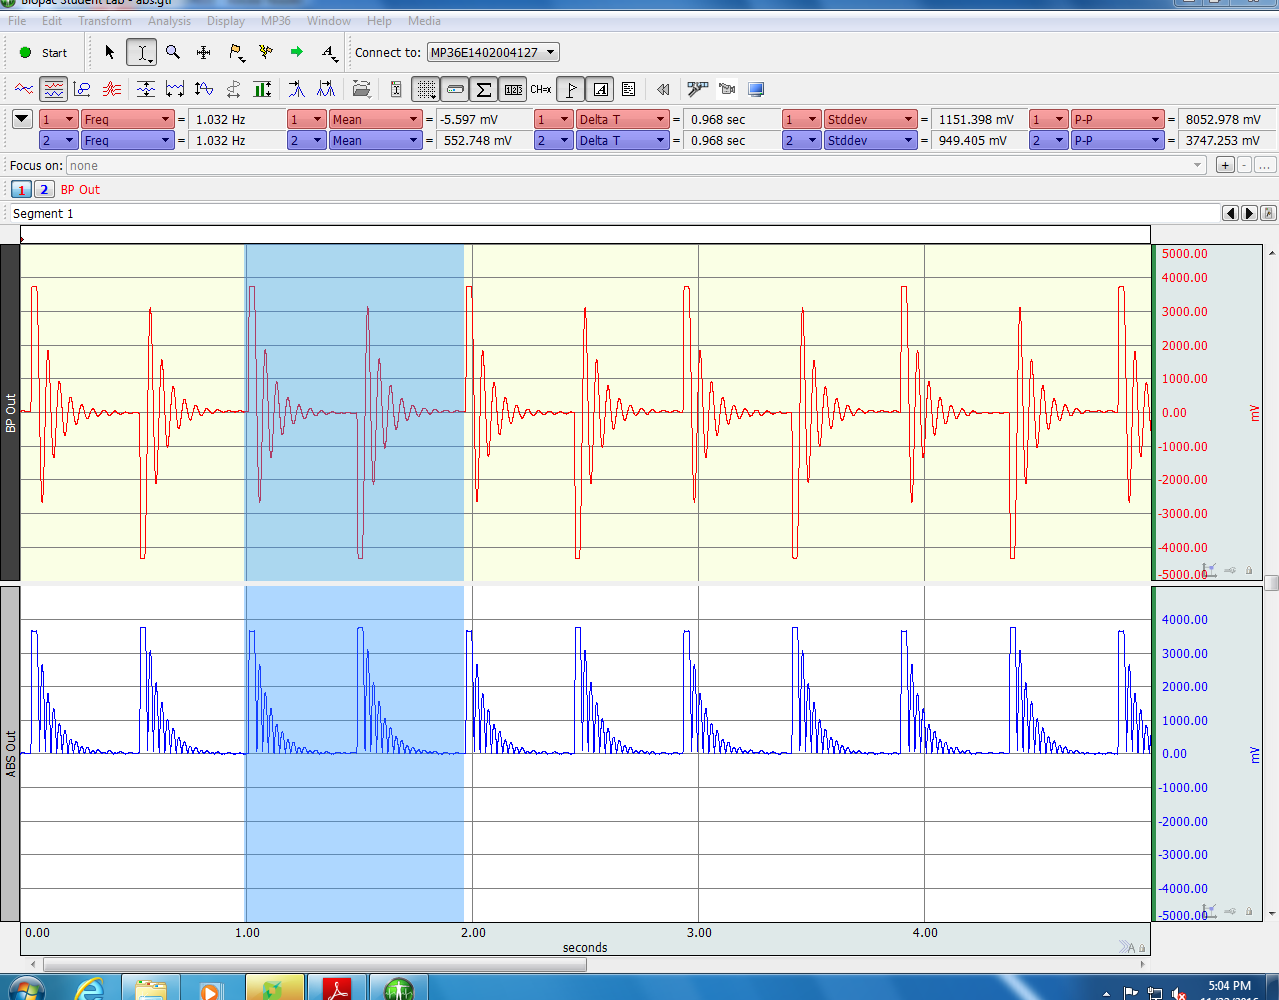Click the find next peak icon

pyautogui.click(x=326, y=89)
